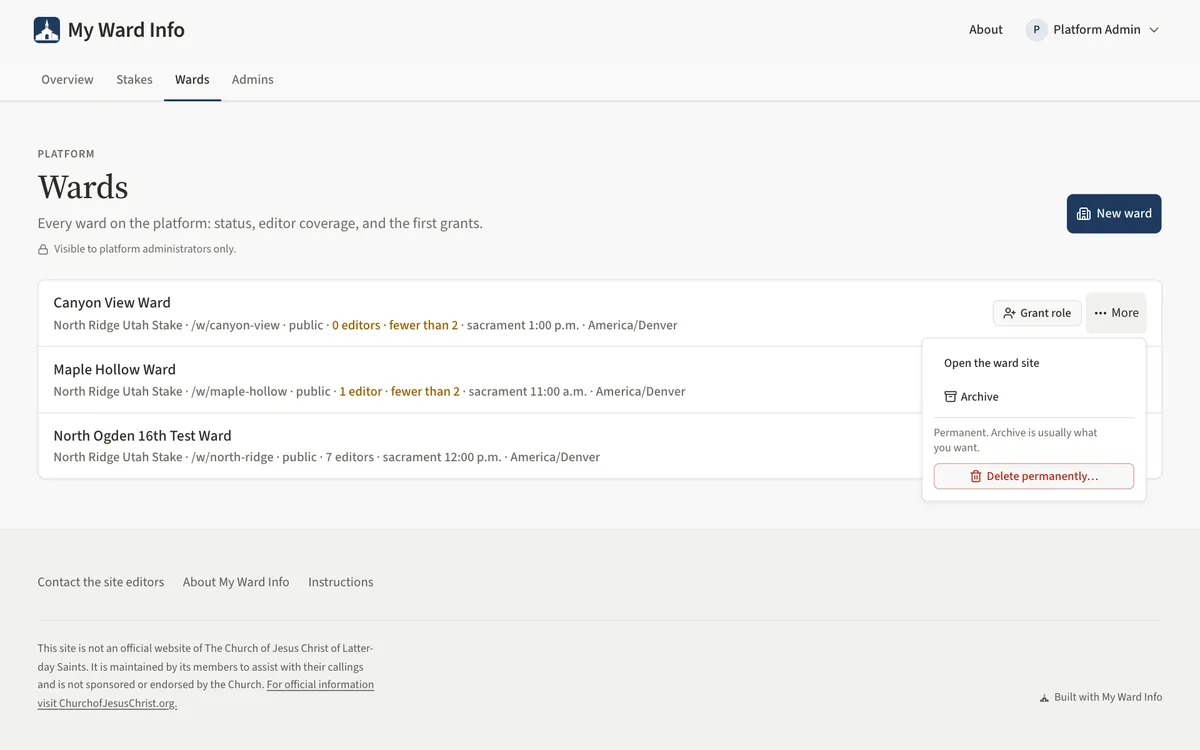Switch to the Admins tab
Screen dimensions: 1200x750
tap(253, 80)
